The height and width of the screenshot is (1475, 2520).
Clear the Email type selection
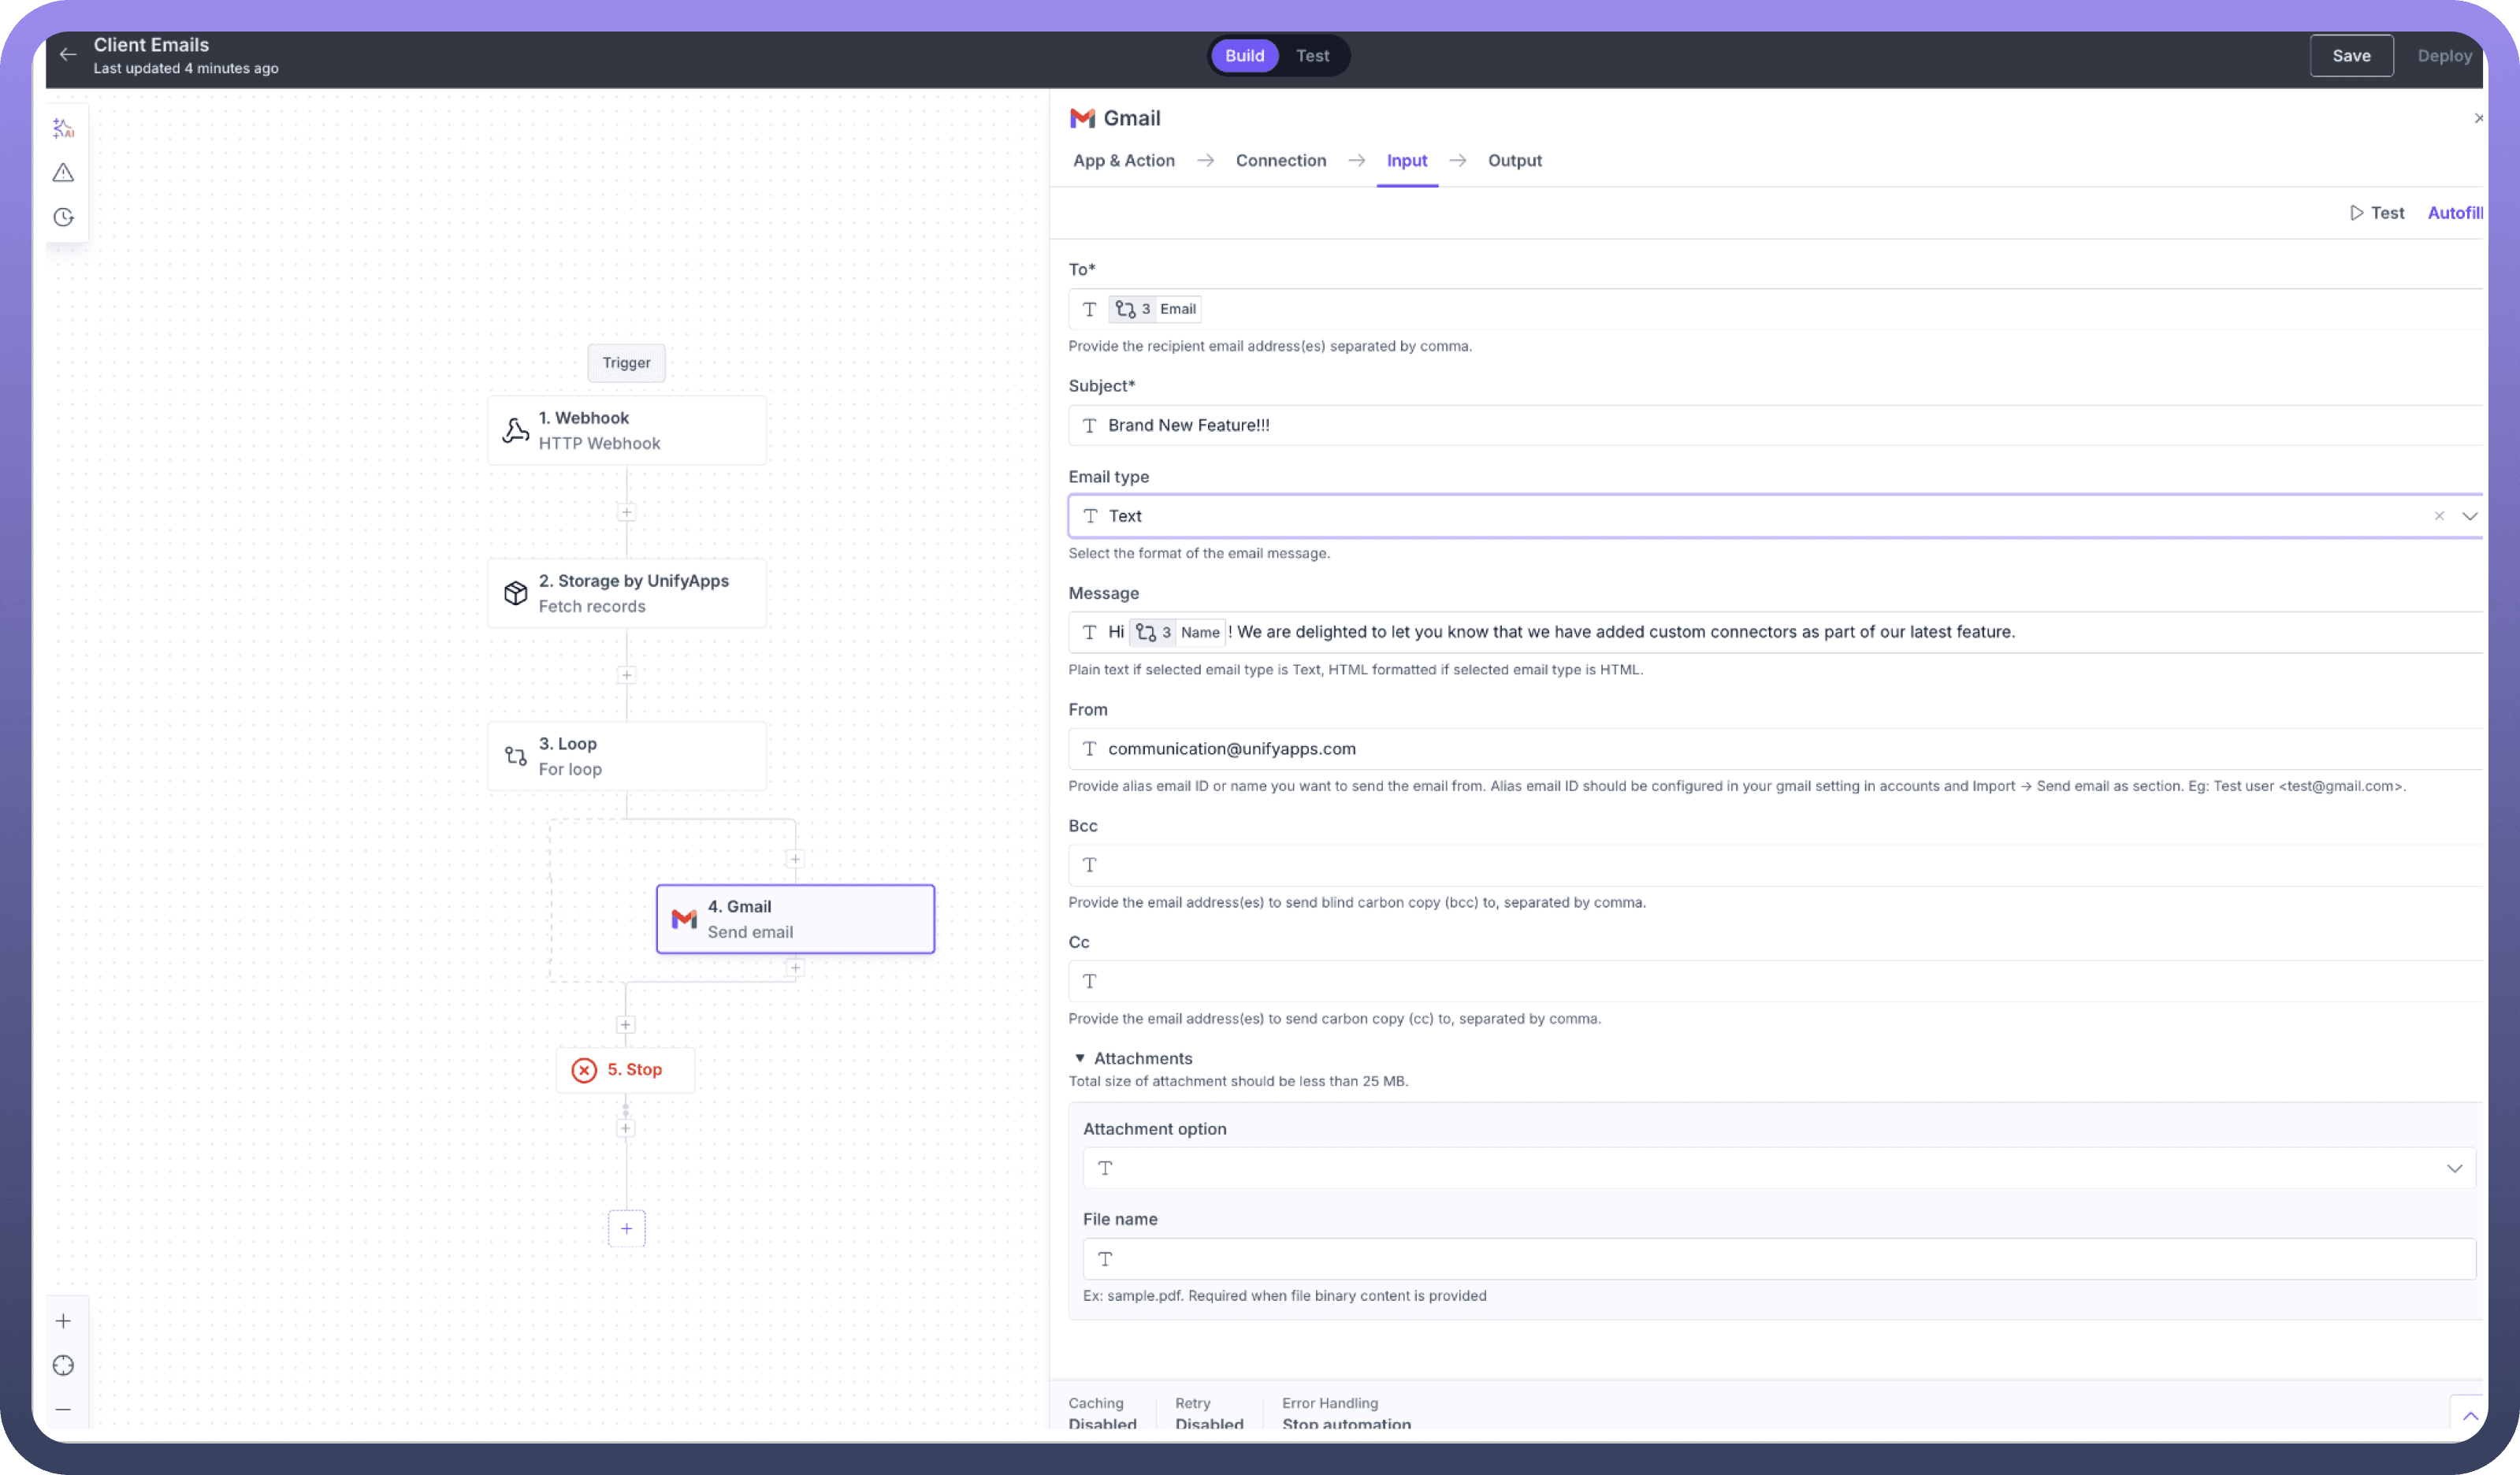click(x=2439, y=516)
